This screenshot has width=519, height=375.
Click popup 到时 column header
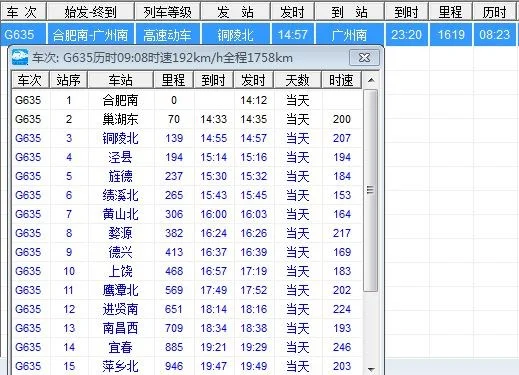tap(213, 80)
